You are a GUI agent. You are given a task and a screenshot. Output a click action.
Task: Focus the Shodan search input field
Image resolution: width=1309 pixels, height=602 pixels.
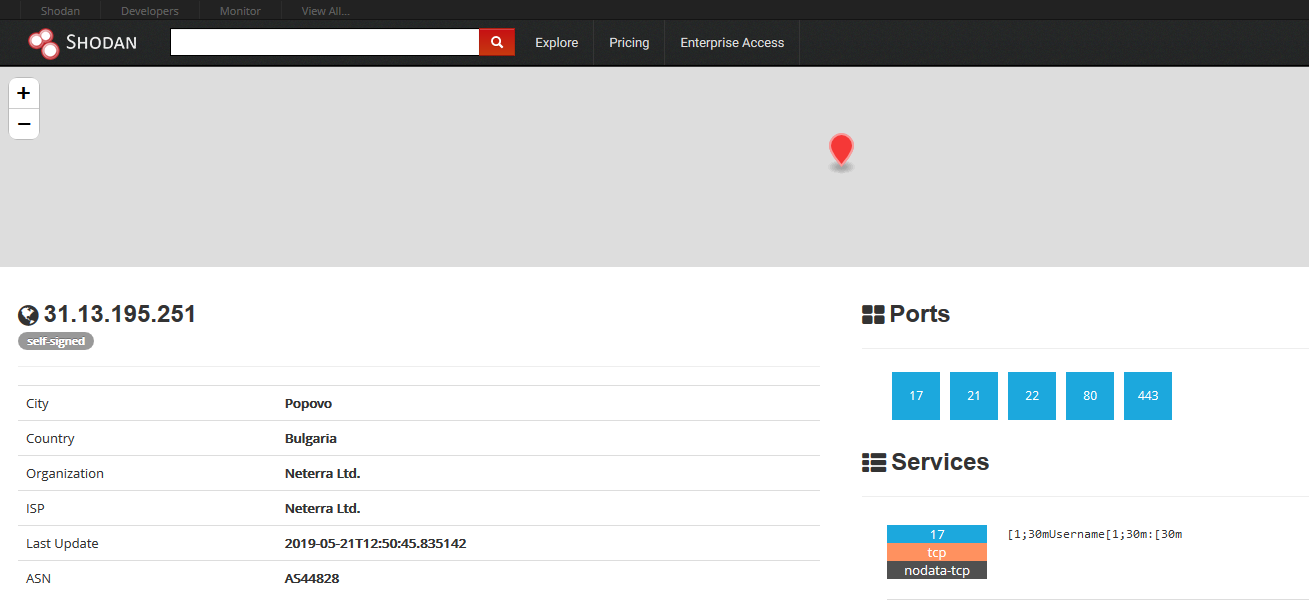tap(325, 42)
